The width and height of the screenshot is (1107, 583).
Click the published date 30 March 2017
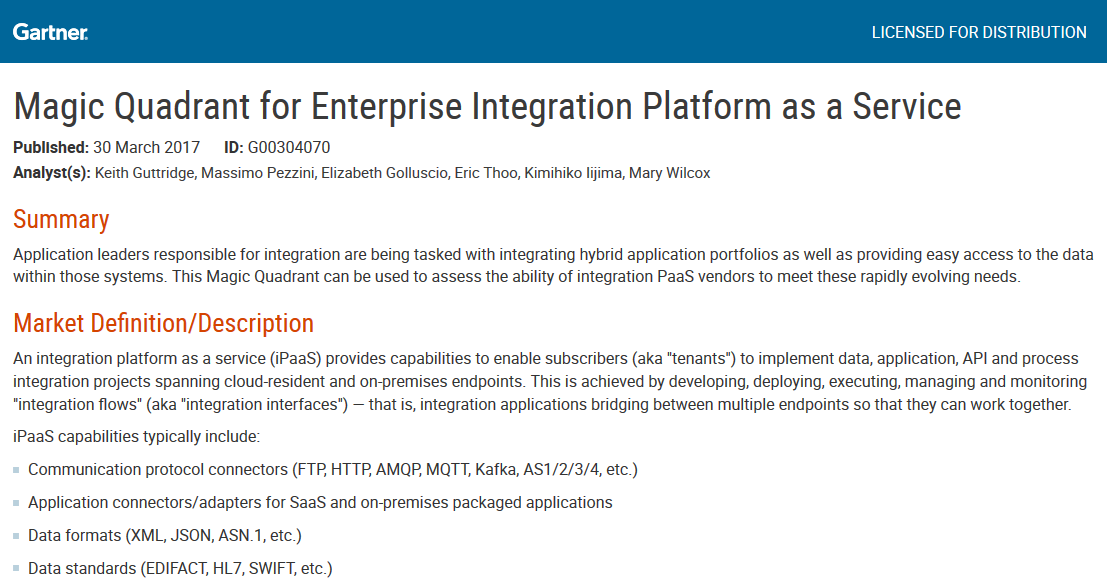(147, 148)
